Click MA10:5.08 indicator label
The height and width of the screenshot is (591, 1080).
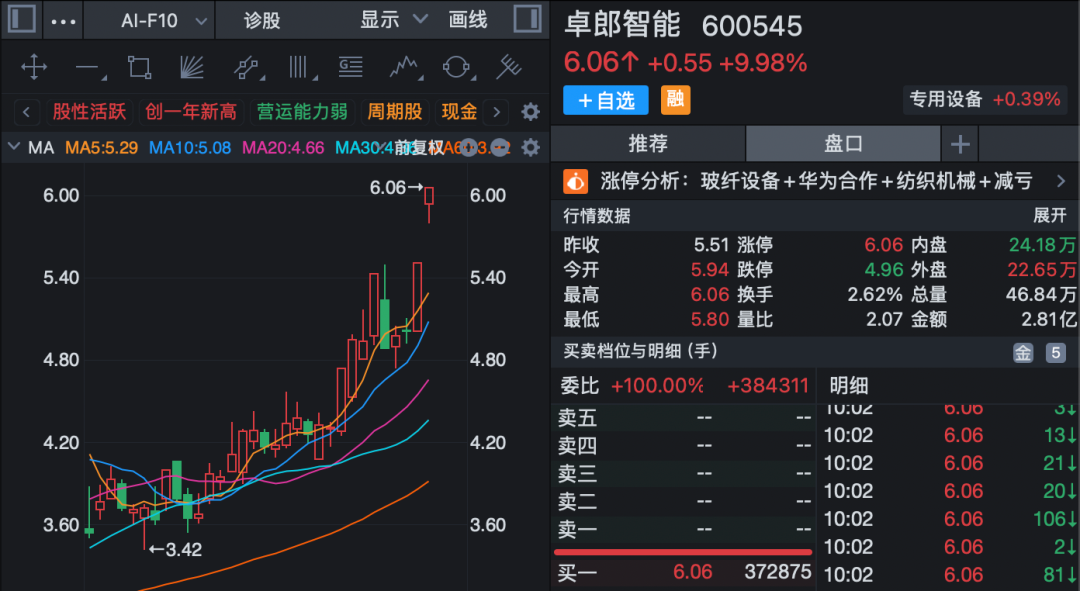190,147
